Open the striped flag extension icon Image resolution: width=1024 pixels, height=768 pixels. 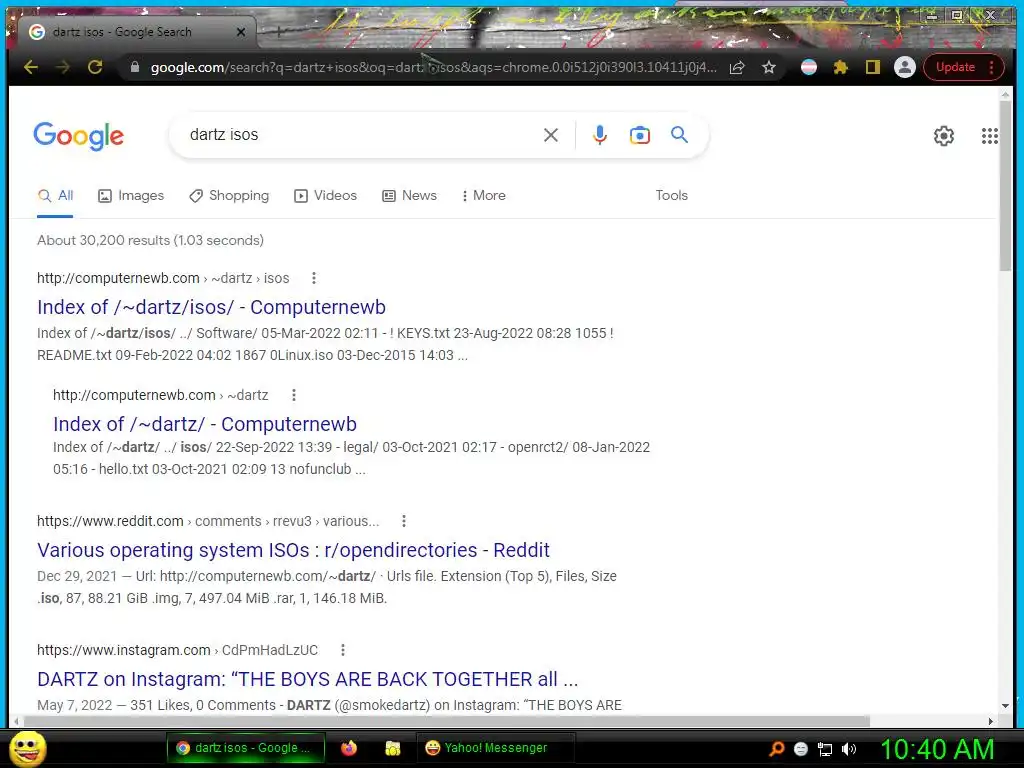[x=808, y=67]
